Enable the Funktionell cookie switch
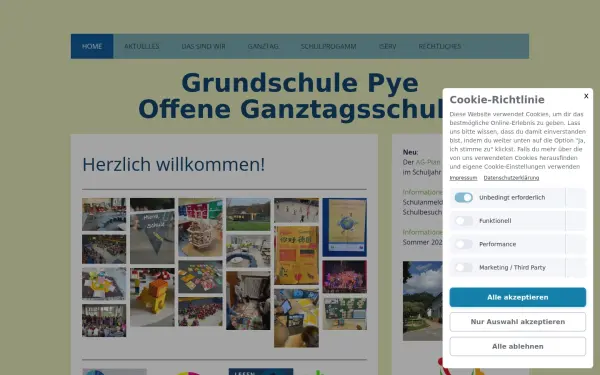600x375 pixels. pyautogui.click(x=463, y=221)
